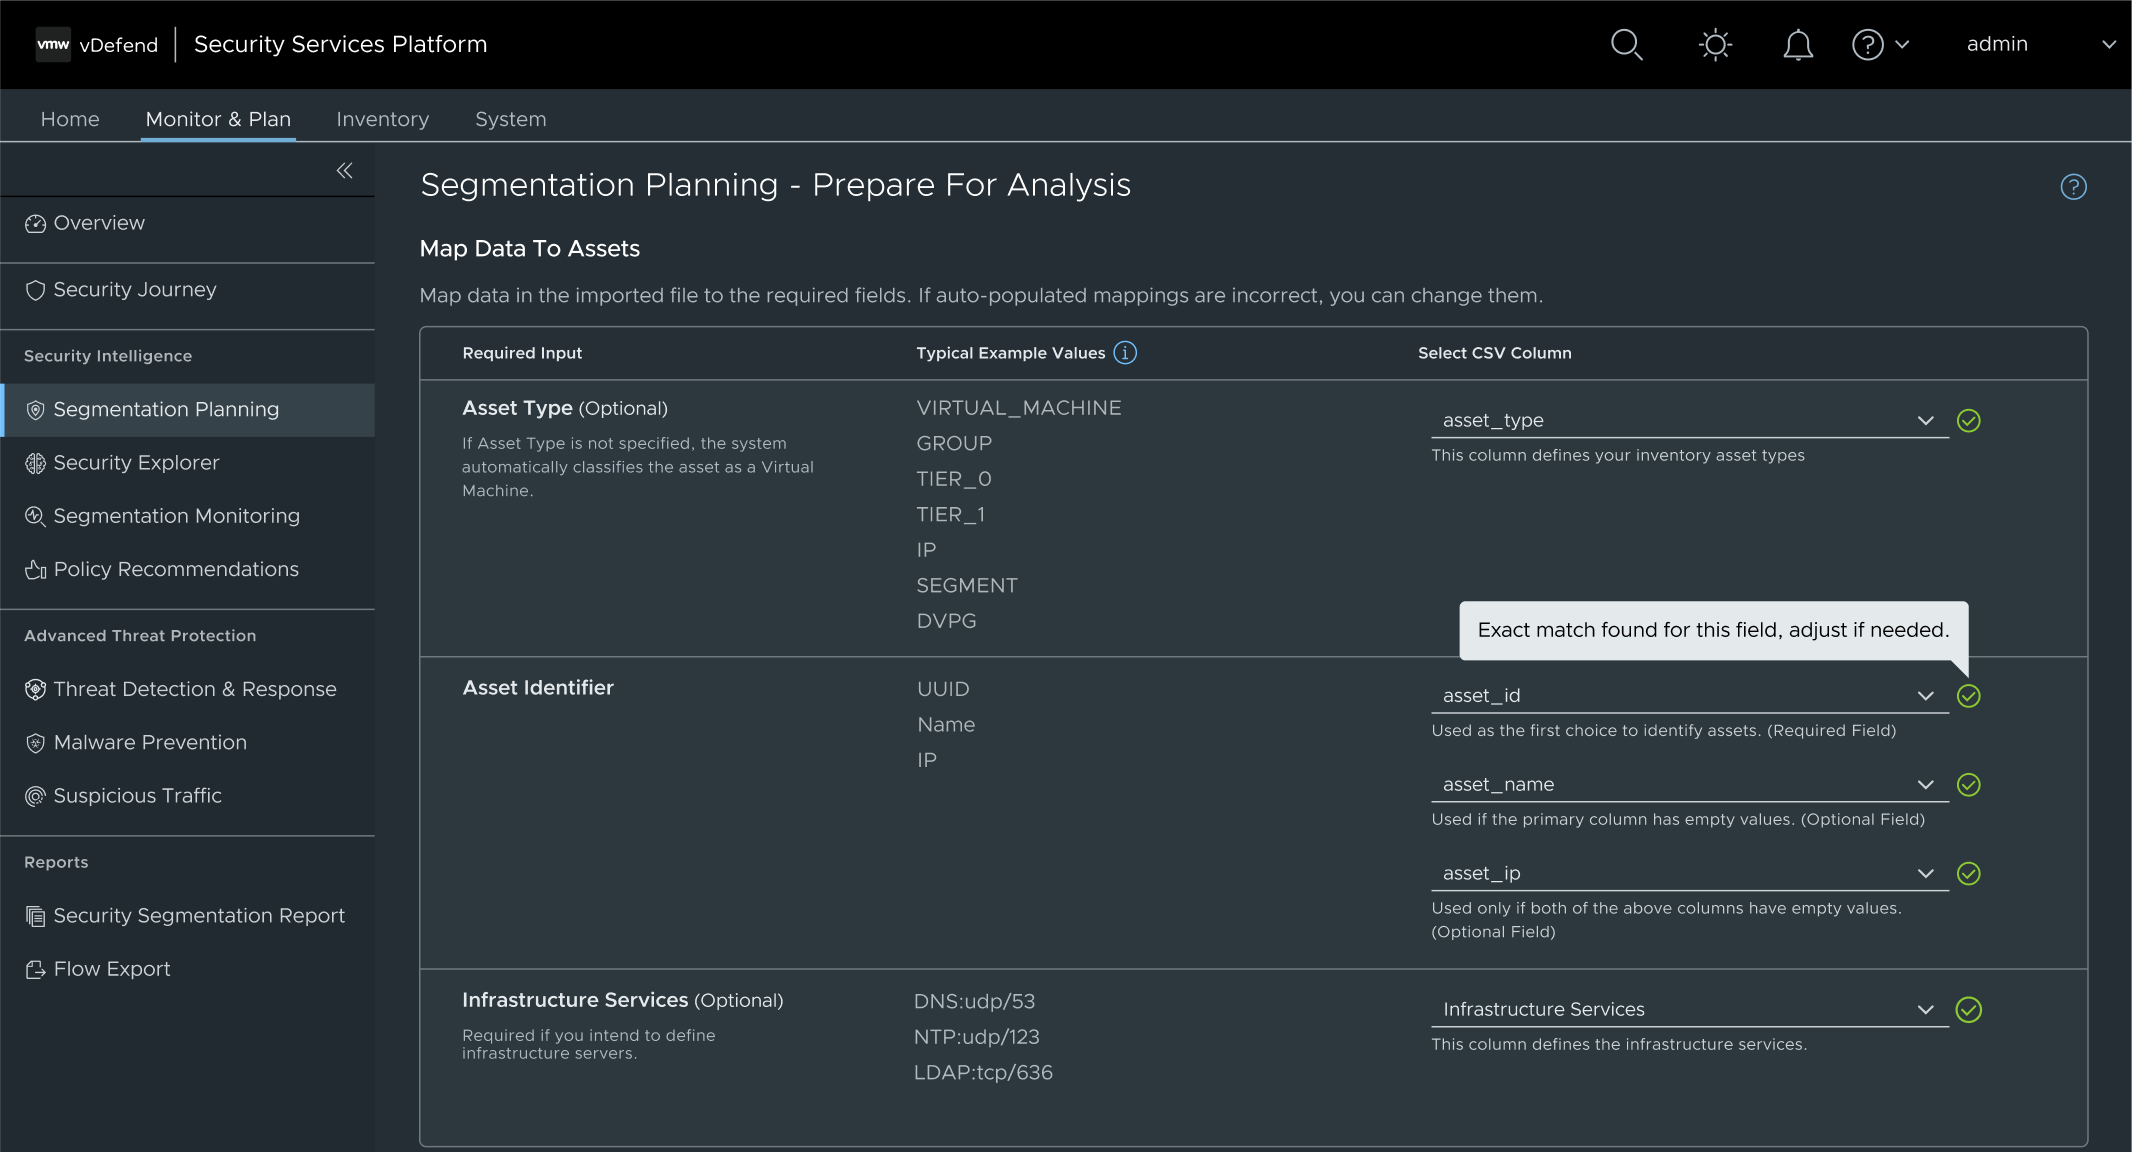Click the vDefend VMware logo
Screen dimensions: 2132x1152
(x=53, y=45)
